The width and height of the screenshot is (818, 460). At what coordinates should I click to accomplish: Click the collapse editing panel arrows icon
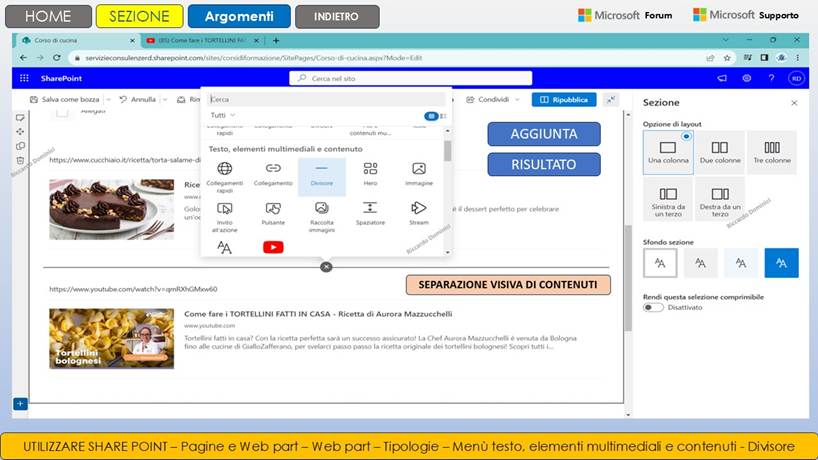click(610, 99)
